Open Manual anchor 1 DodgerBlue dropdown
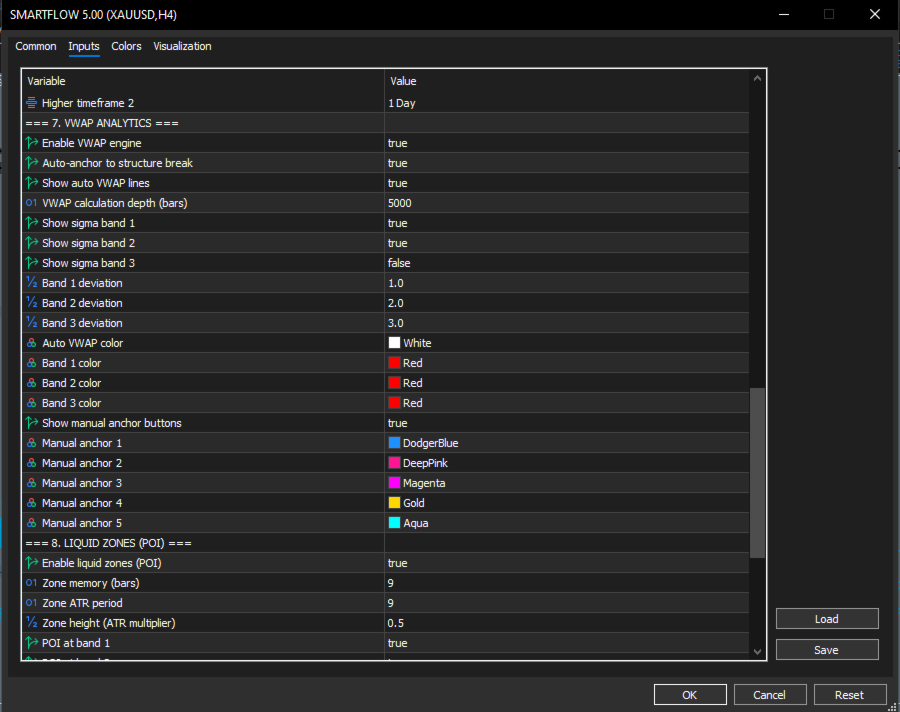Screen dimensions: 900x712 coord(567,443)
